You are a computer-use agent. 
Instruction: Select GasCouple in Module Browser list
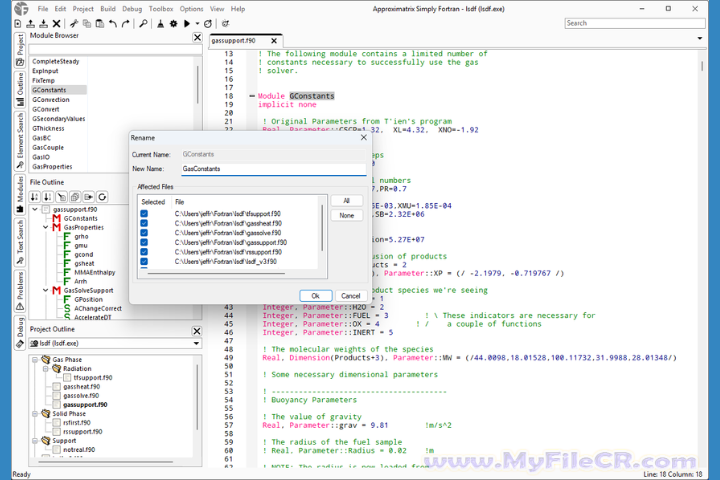(x=48, y=147)
